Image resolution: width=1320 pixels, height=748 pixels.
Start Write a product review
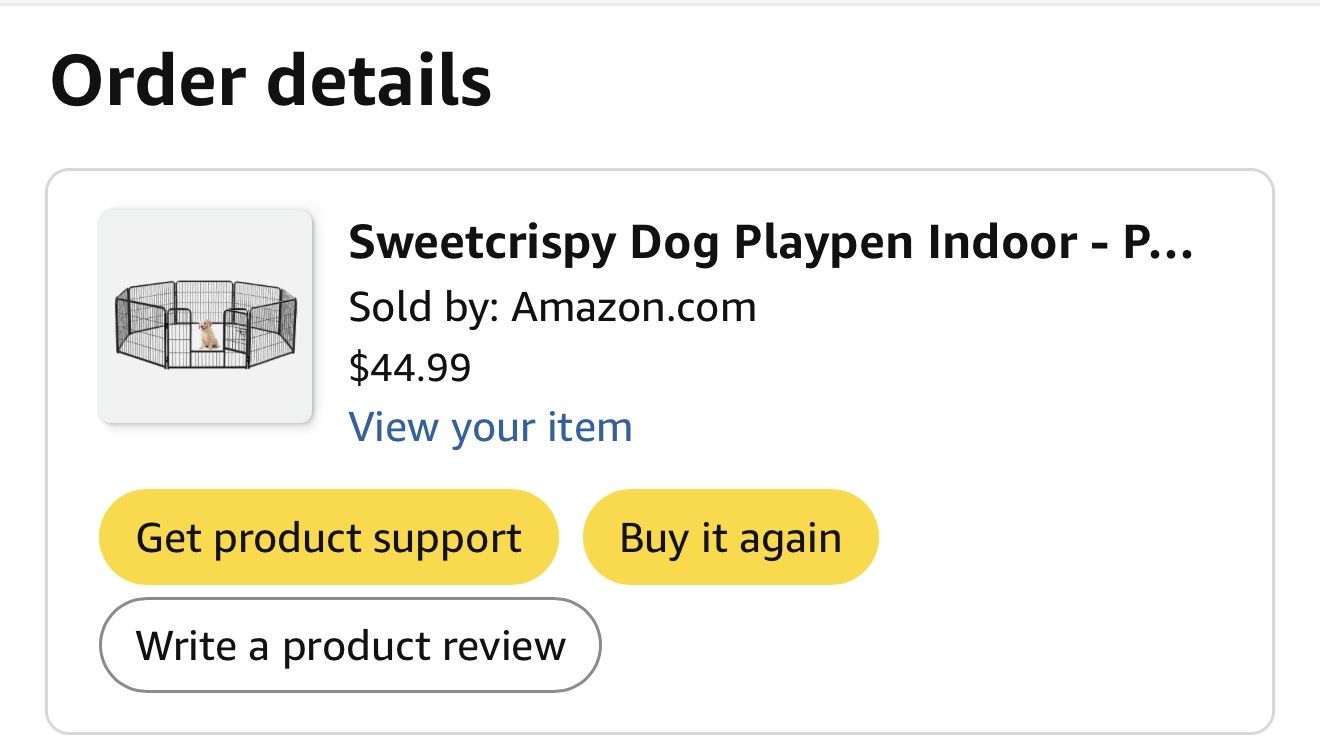(350, 645)
